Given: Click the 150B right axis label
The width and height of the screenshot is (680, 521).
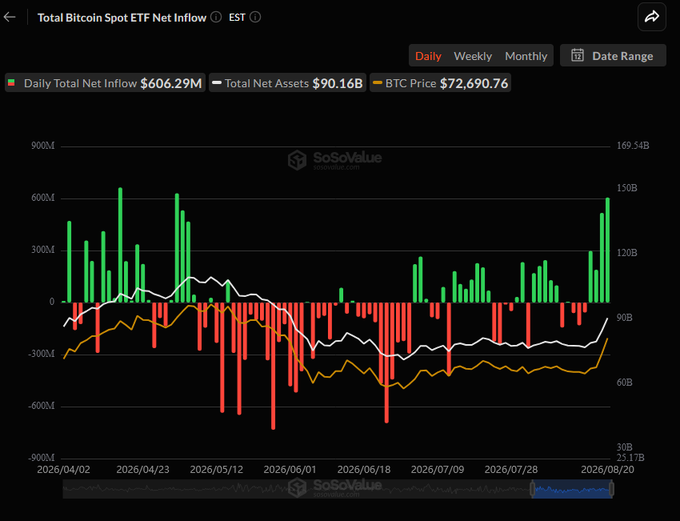Looking at the screenshot, I should point(627,188).
